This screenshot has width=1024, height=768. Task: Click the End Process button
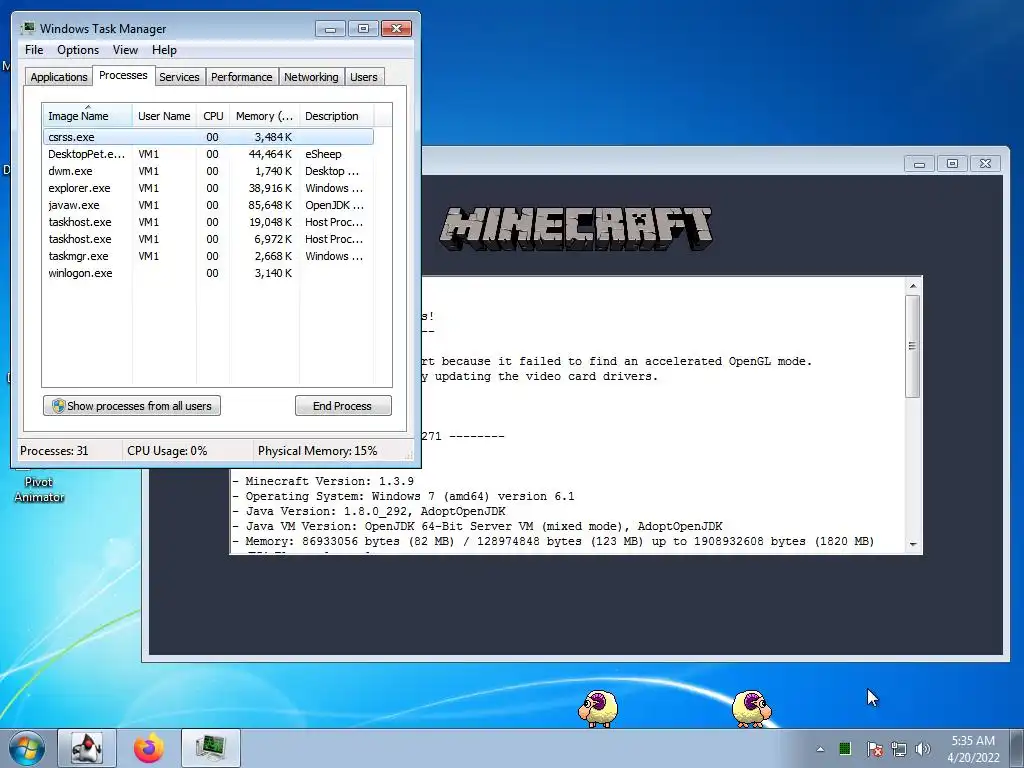click(x=343, y=406)
